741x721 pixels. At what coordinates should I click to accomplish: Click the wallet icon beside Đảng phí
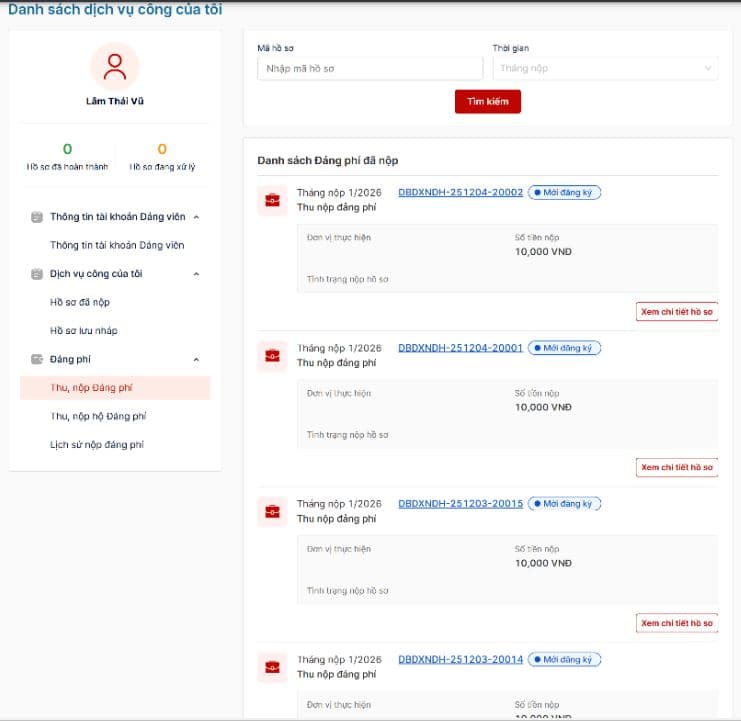(x=37, y=359)
